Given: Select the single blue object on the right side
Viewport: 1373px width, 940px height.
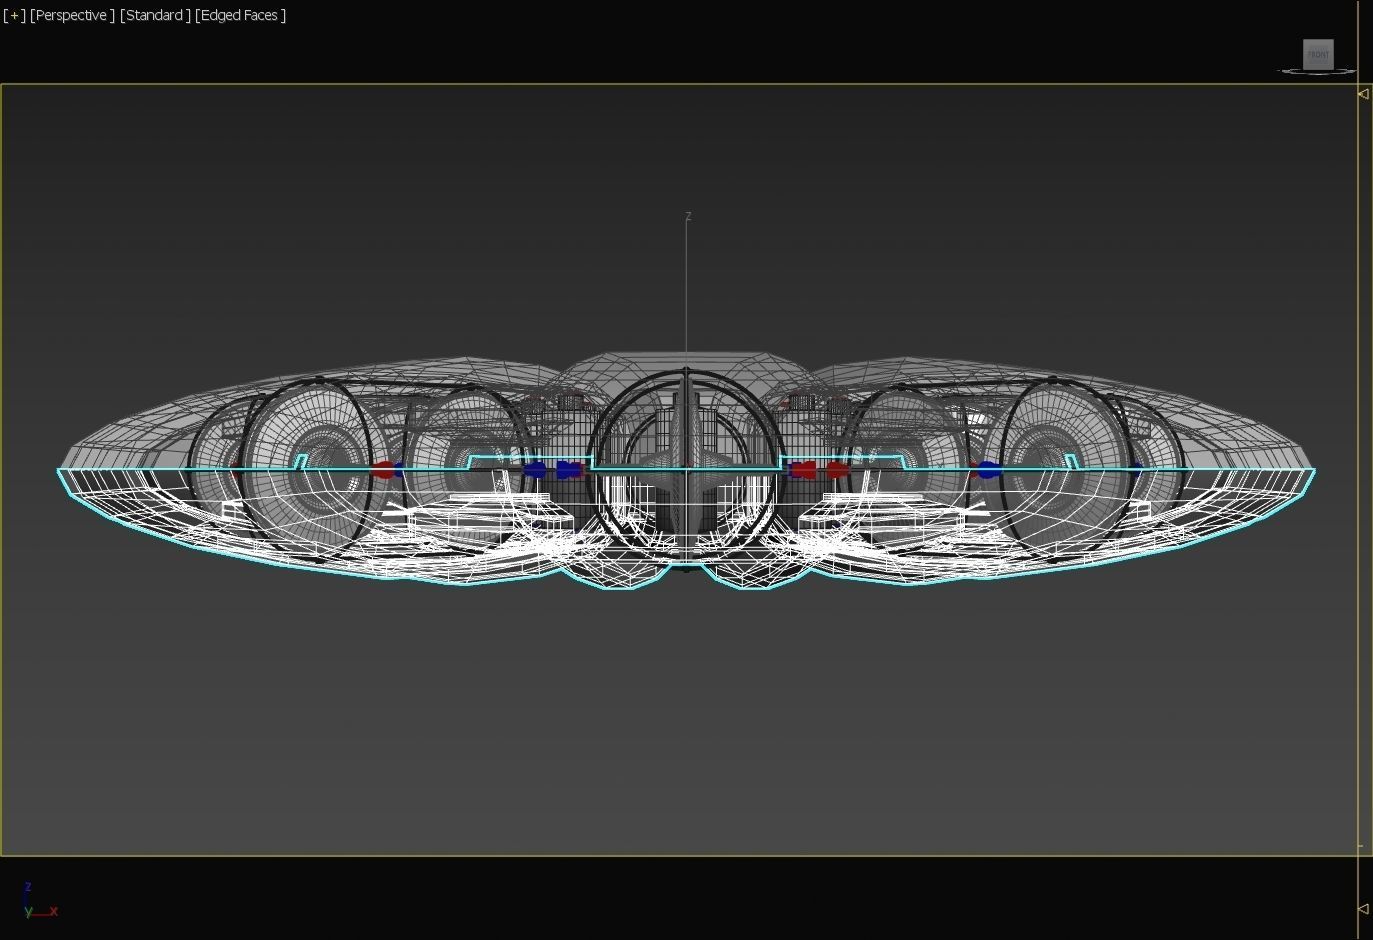Looking at the screenshot, I should 988,469.
